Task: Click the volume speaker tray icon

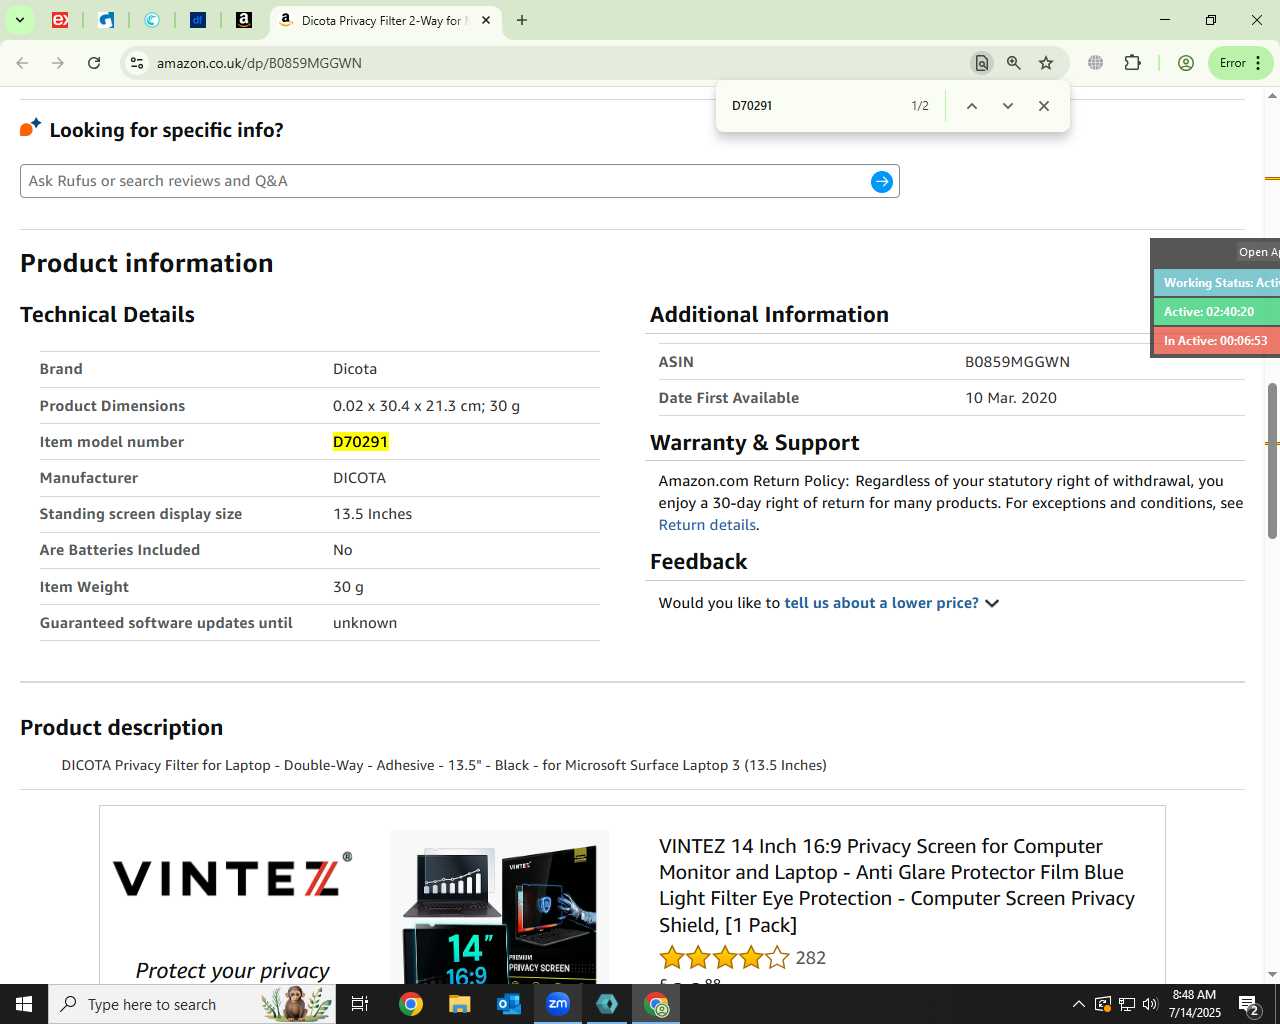Action: click(x=1150, y=1004)
